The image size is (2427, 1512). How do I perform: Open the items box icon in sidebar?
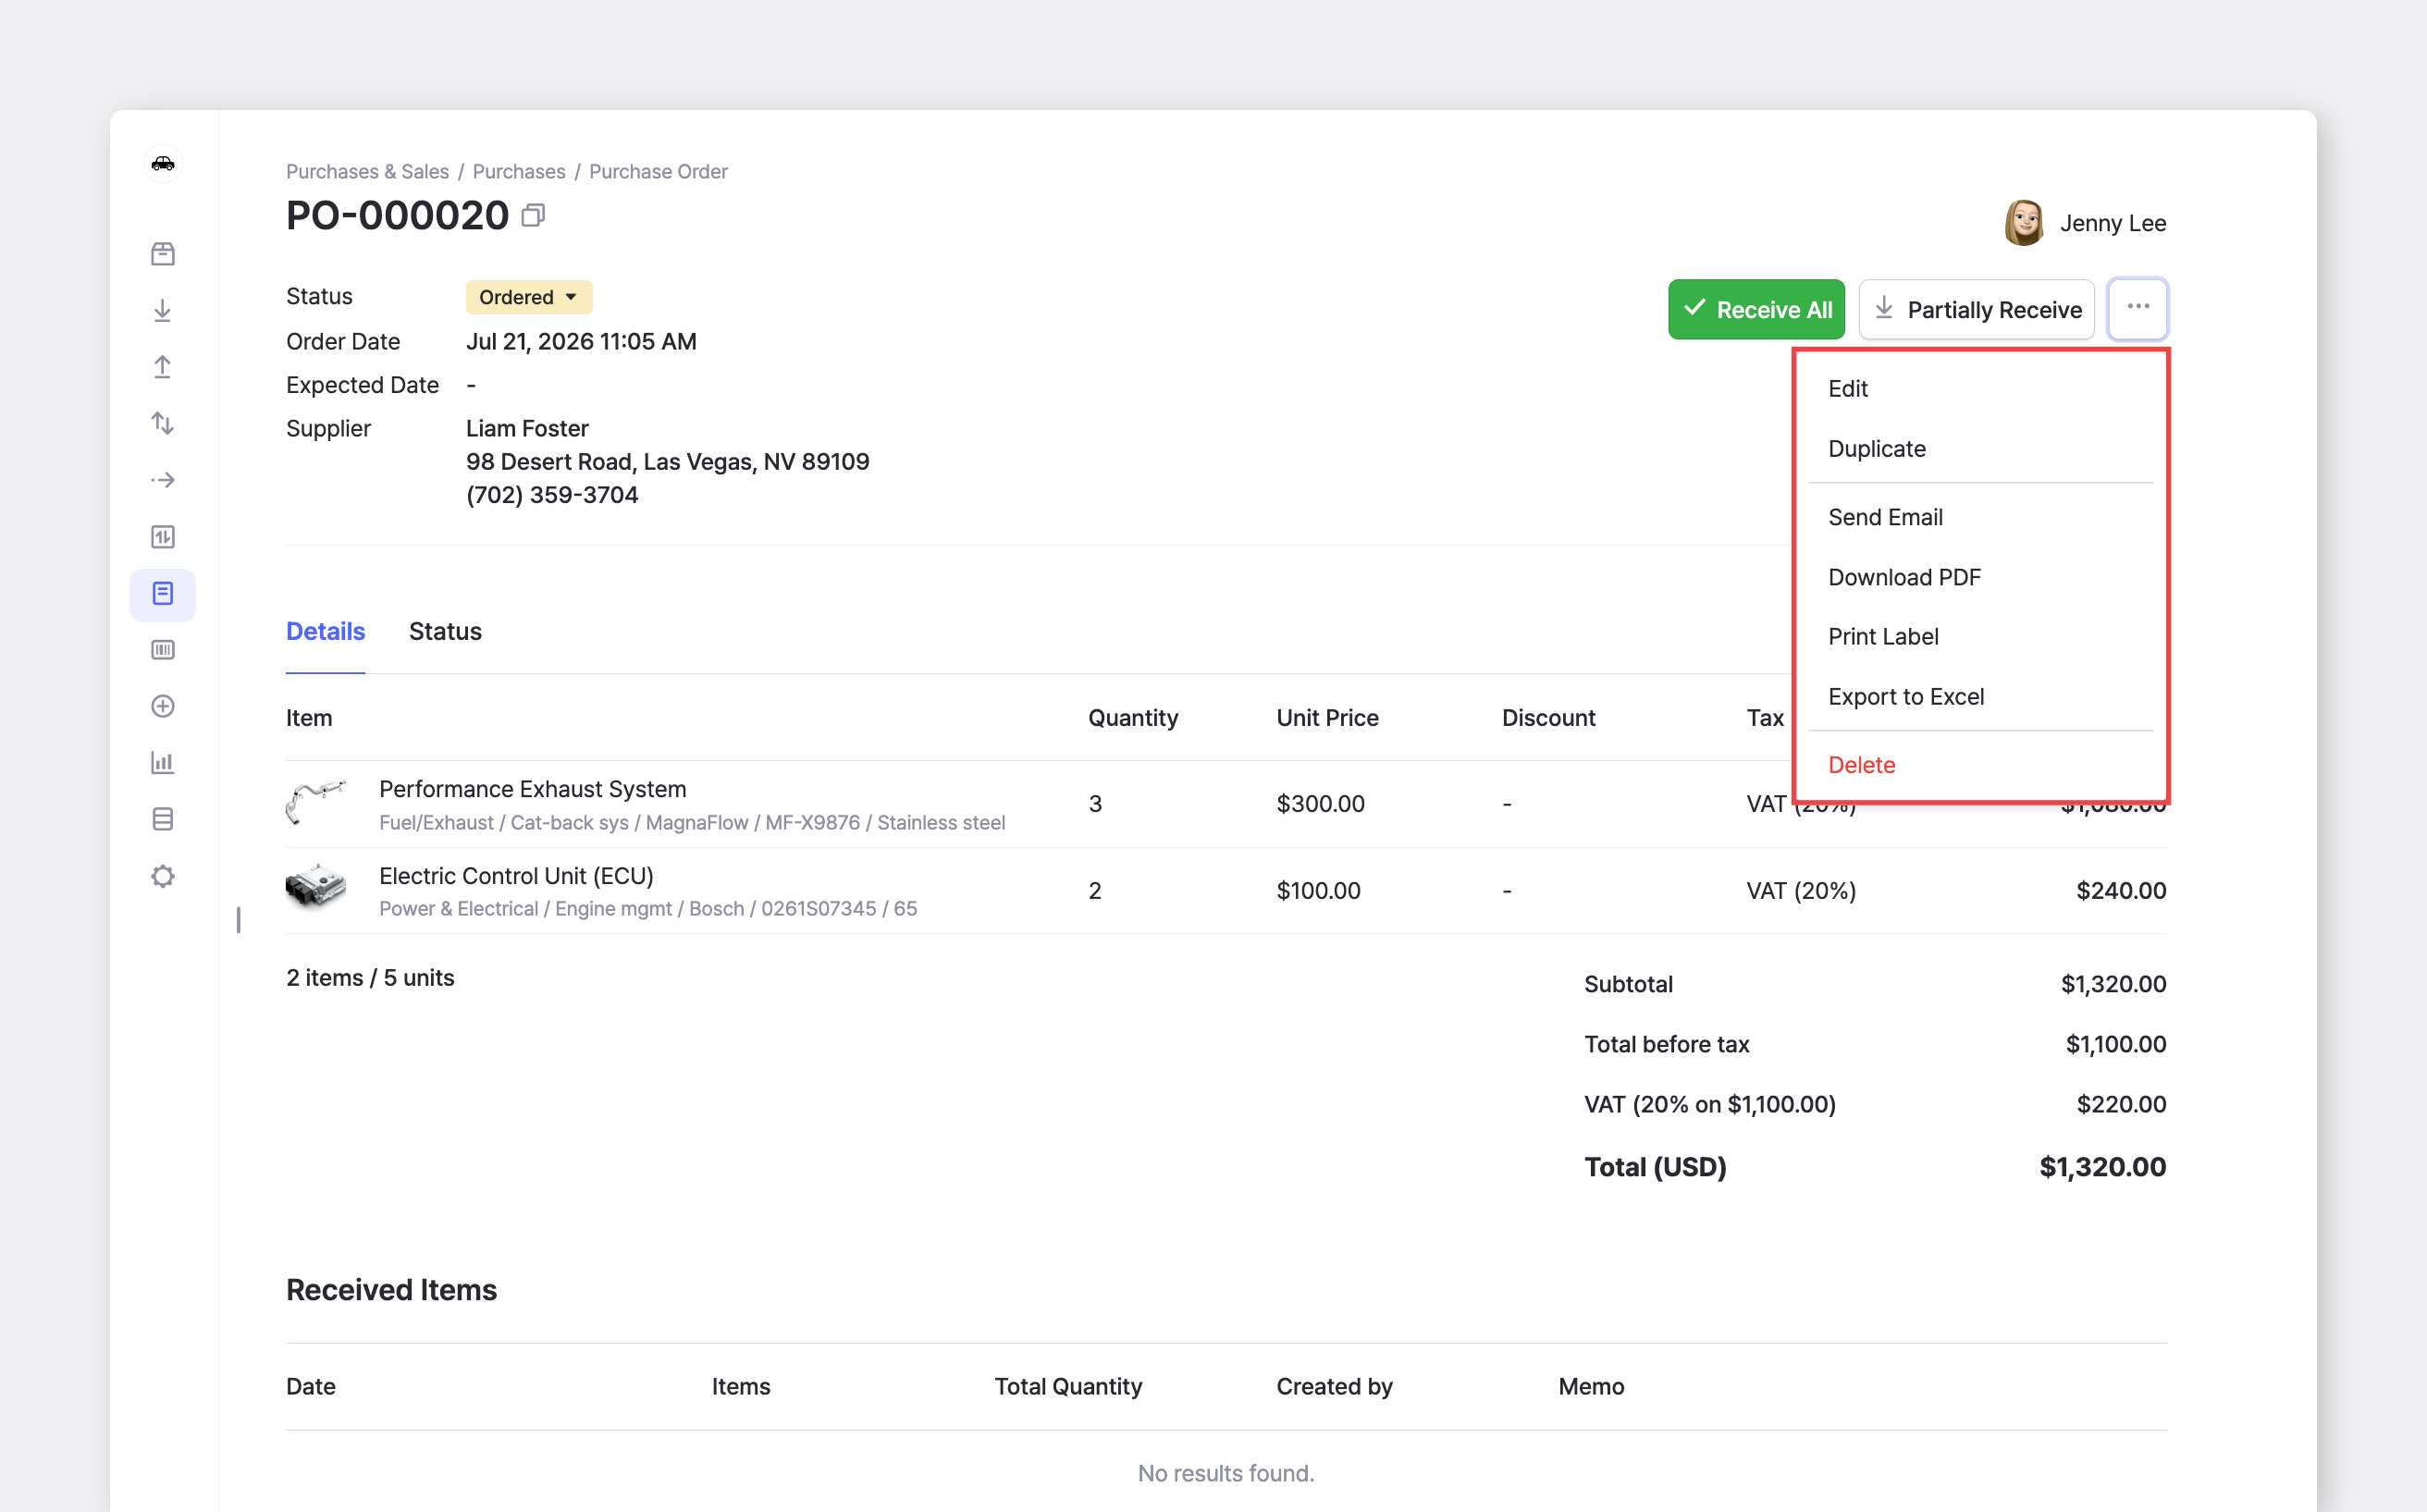pyautogui.click(x=163, y=254)
